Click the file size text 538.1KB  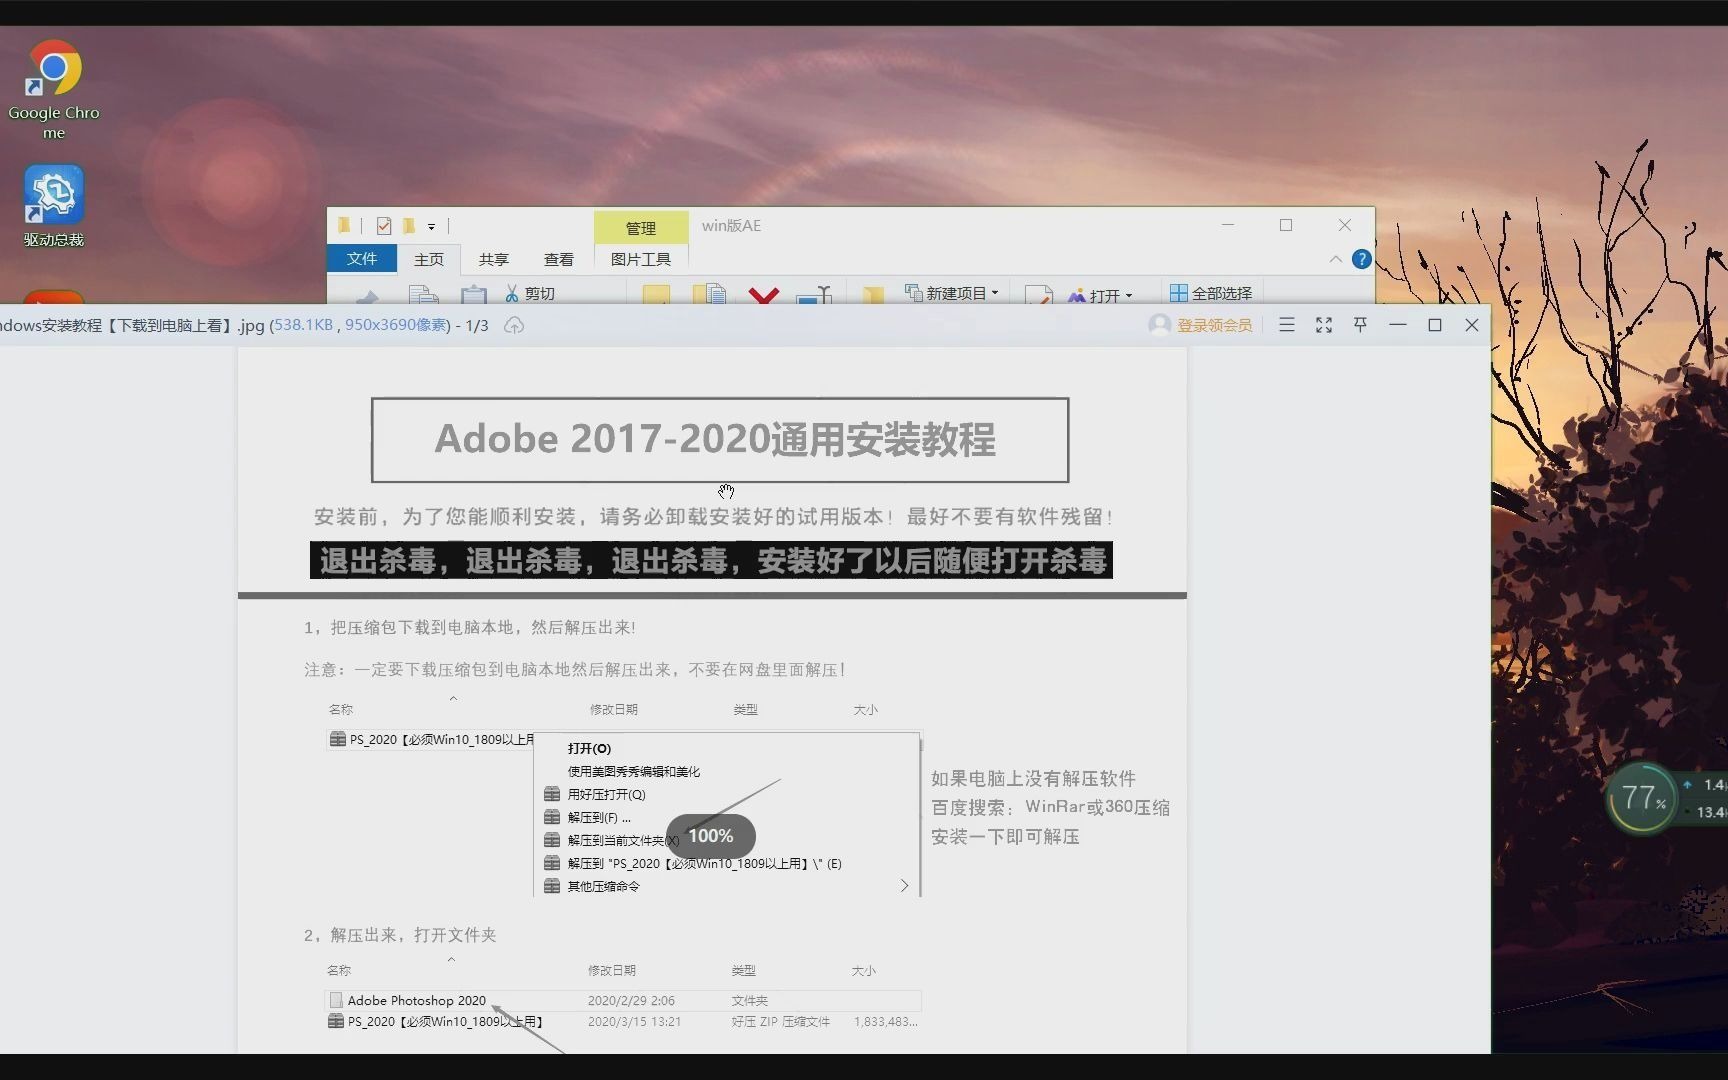point(303,325)
